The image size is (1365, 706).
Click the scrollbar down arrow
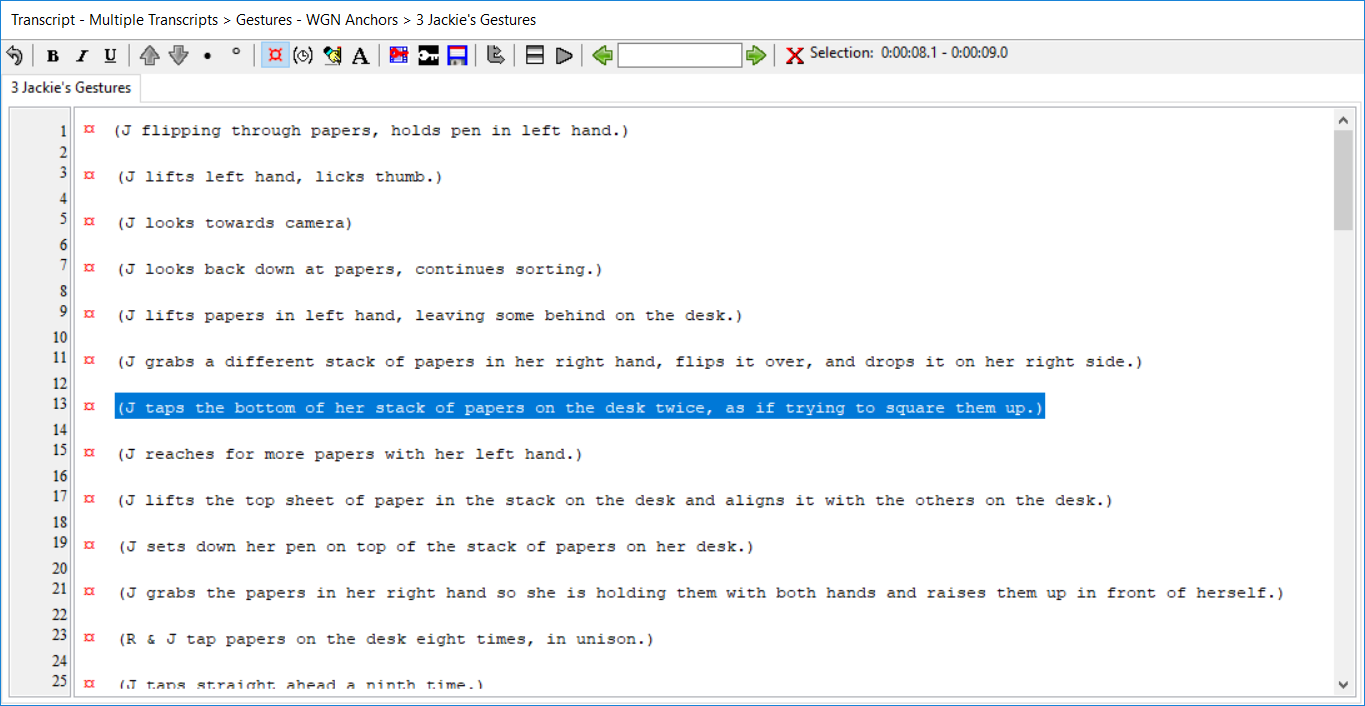[x=1343, y=685]
